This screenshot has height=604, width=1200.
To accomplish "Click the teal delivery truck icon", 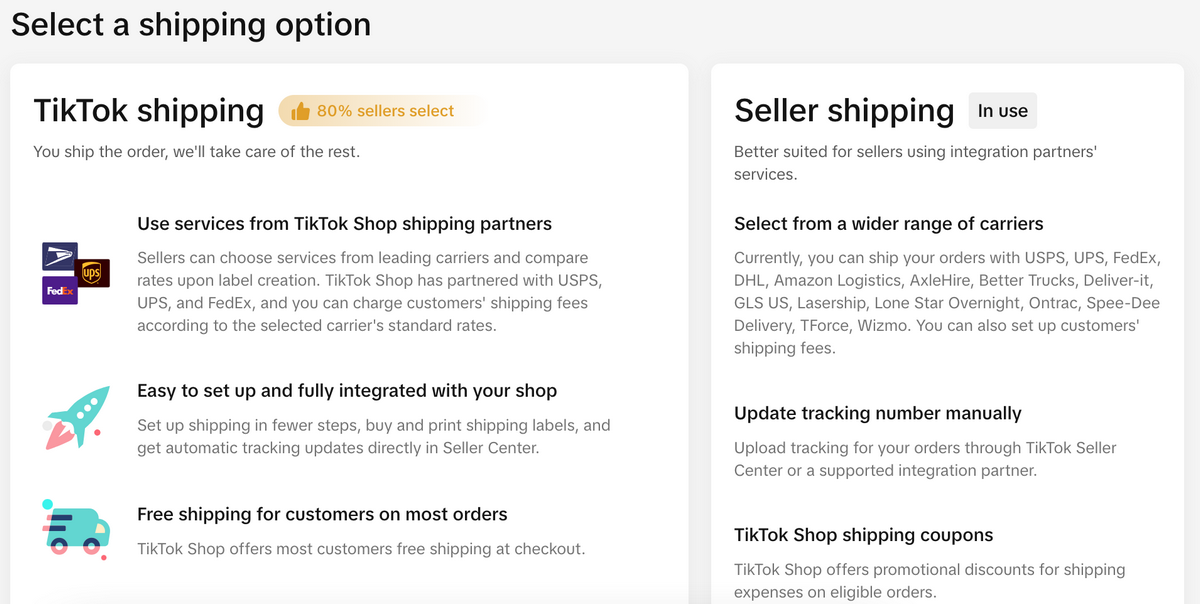I will coord(76,531).
